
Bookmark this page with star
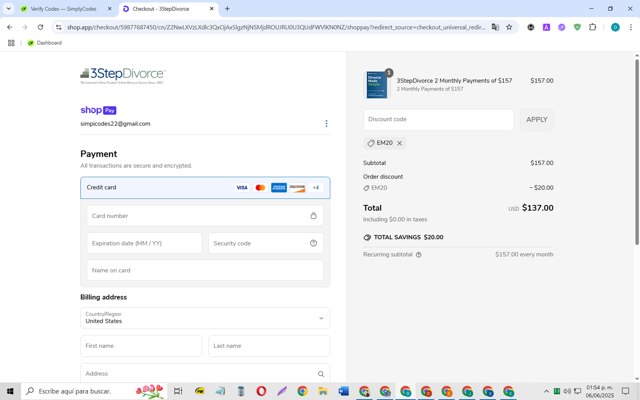point(509,27)
